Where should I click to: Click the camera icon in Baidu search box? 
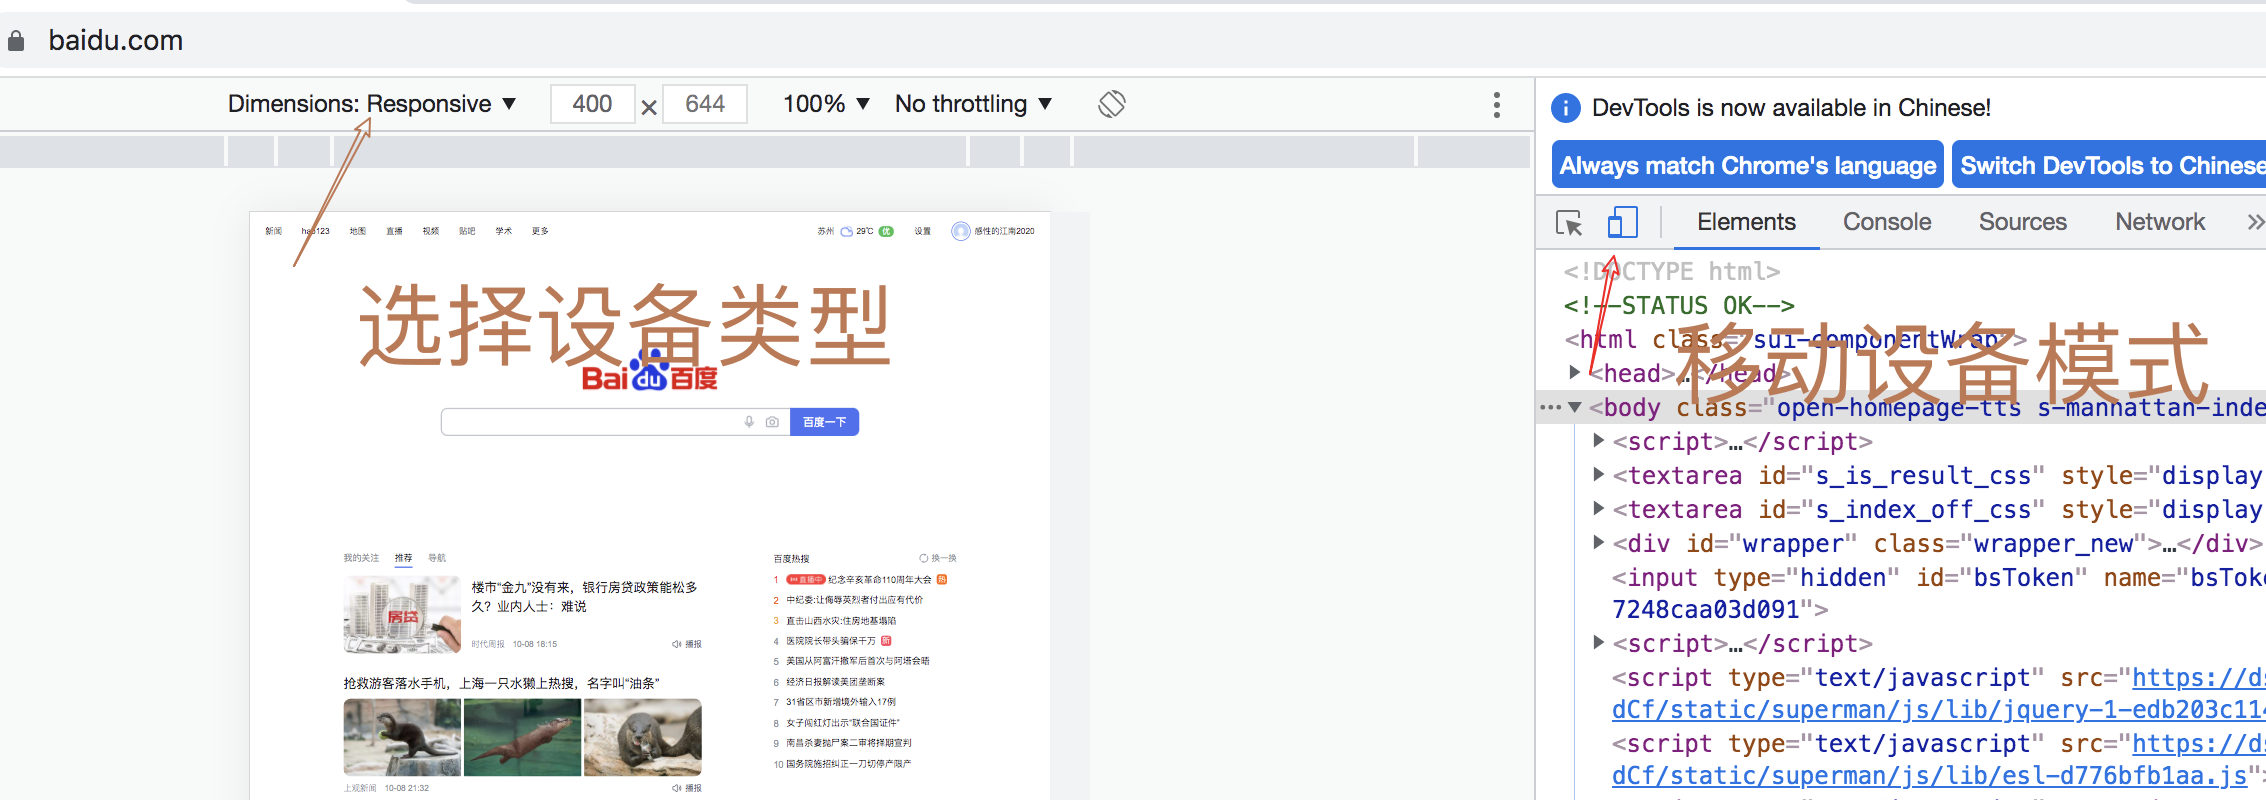[x=772, y=422]
